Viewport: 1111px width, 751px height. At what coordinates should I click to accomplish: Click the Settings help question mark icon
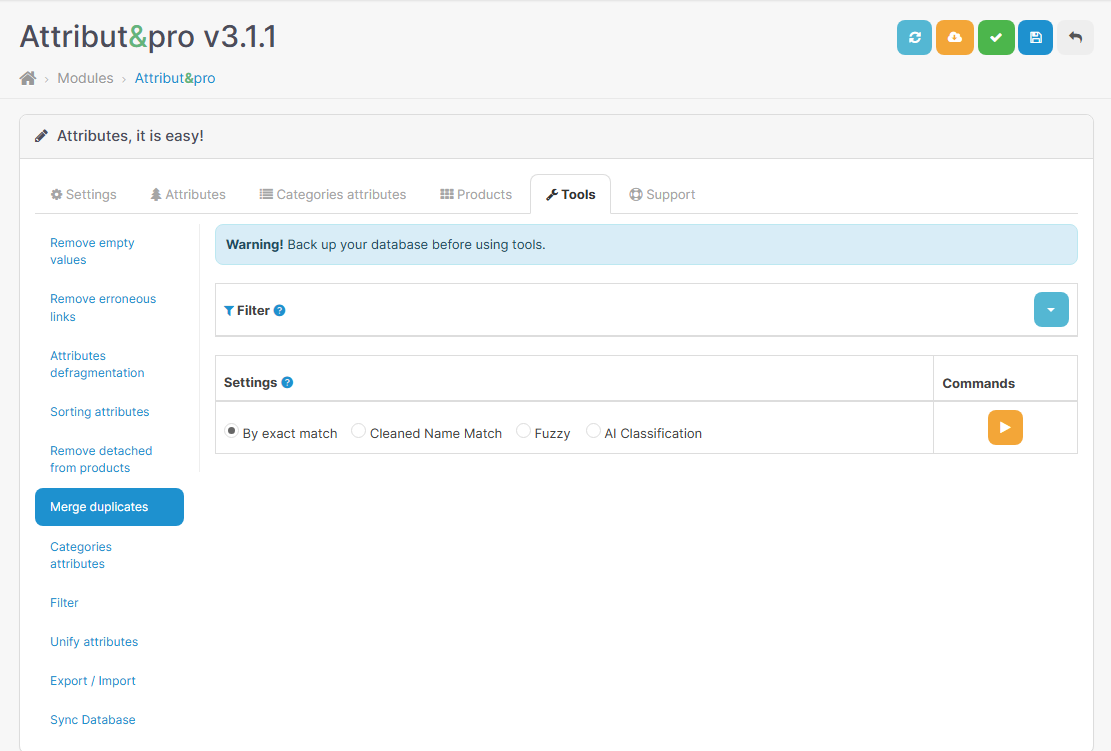(287, 383)
